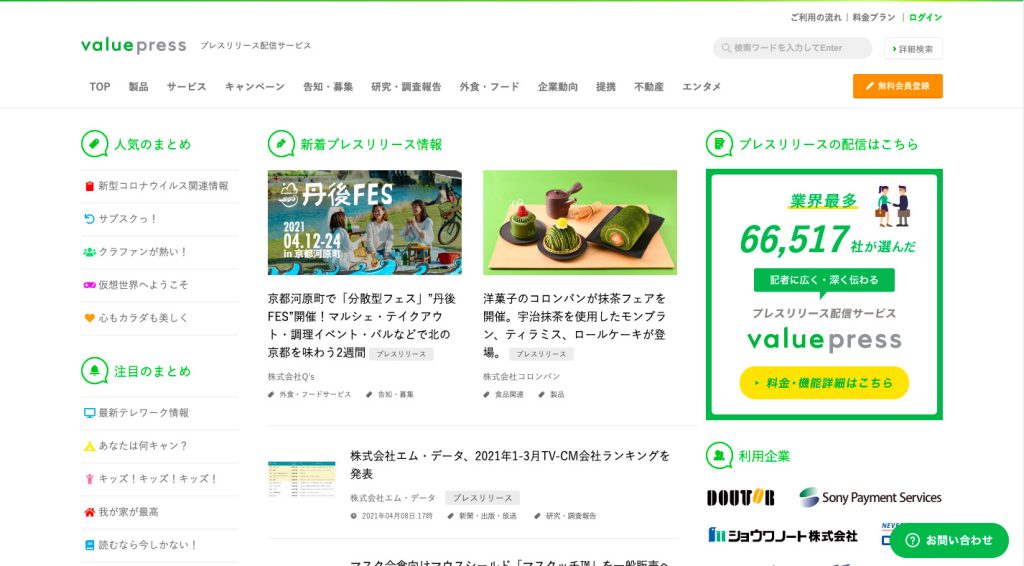Image resolution: width=1024 pixels, height=566 pixels.
Task: Open the 丹後FES article thumbnail
Action: point(364,223)
